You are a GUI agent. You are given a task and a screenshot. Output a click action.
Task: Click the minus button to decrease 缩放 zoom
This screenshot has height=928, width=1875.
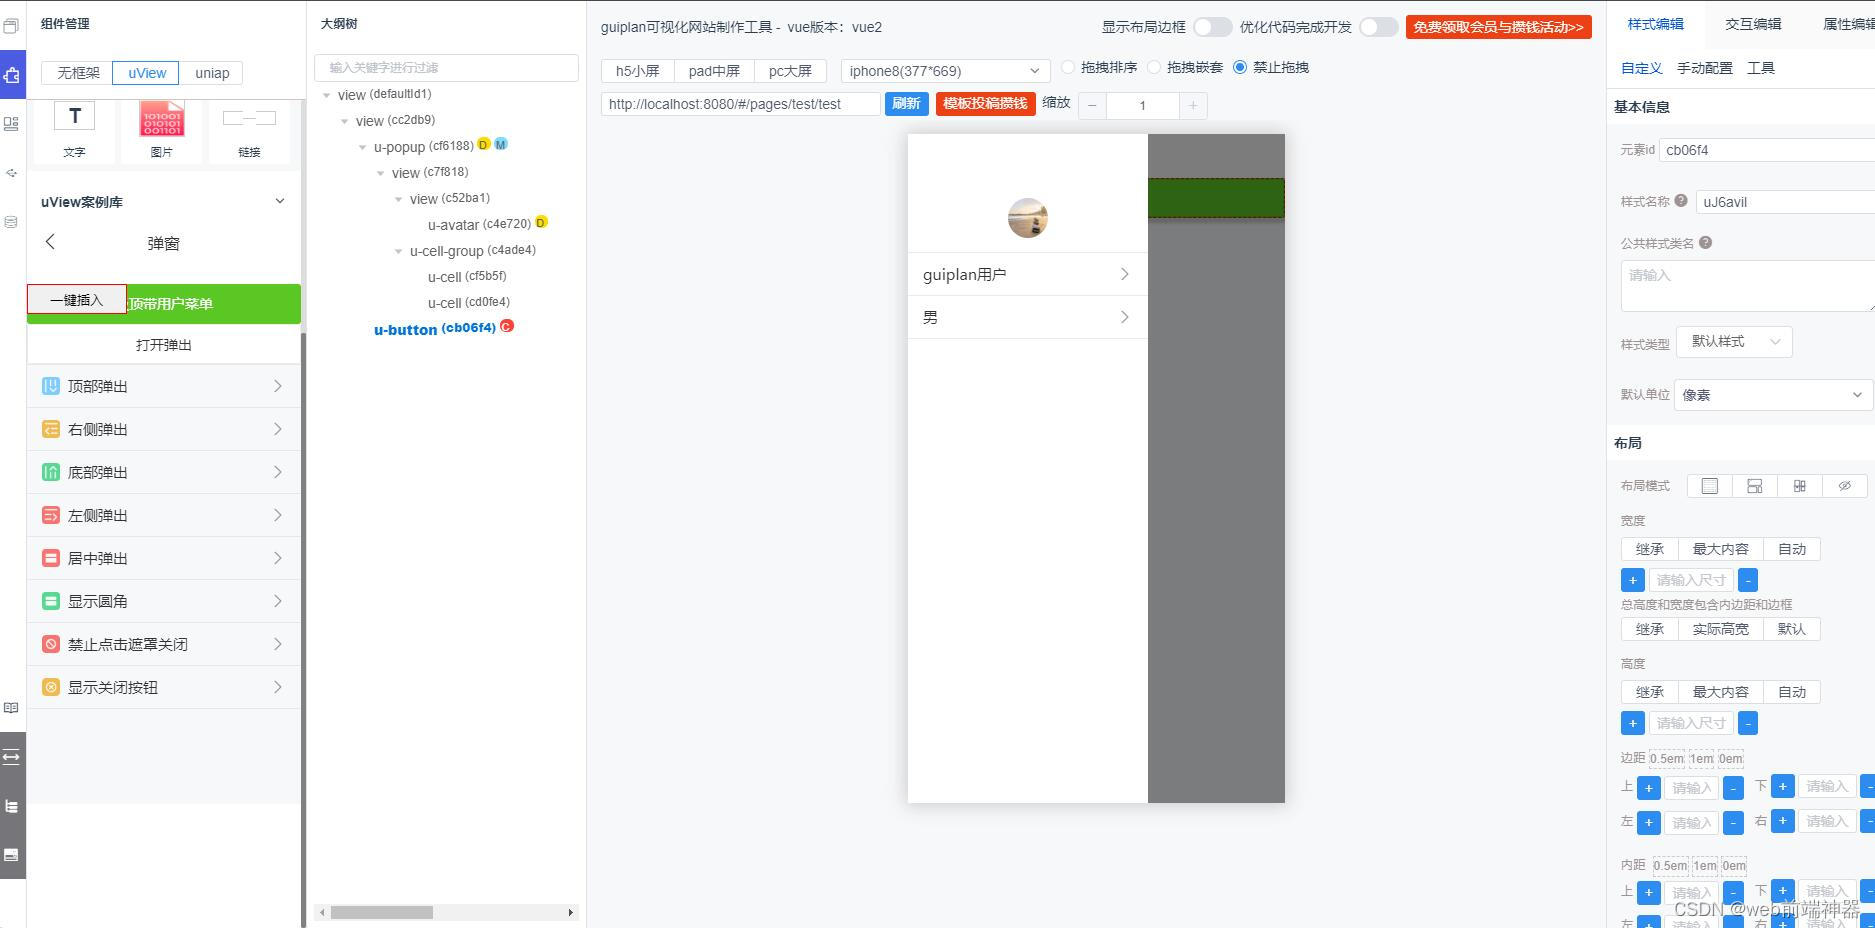[1092, 105]
